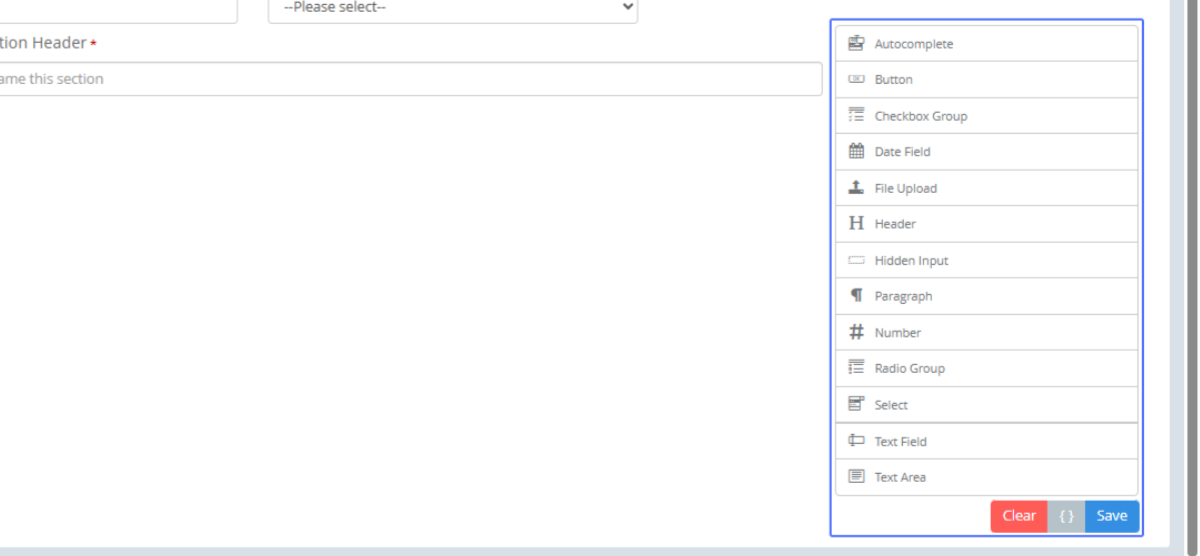
Task: Select the Checkbox Group list icon
Action: [856, 115]
